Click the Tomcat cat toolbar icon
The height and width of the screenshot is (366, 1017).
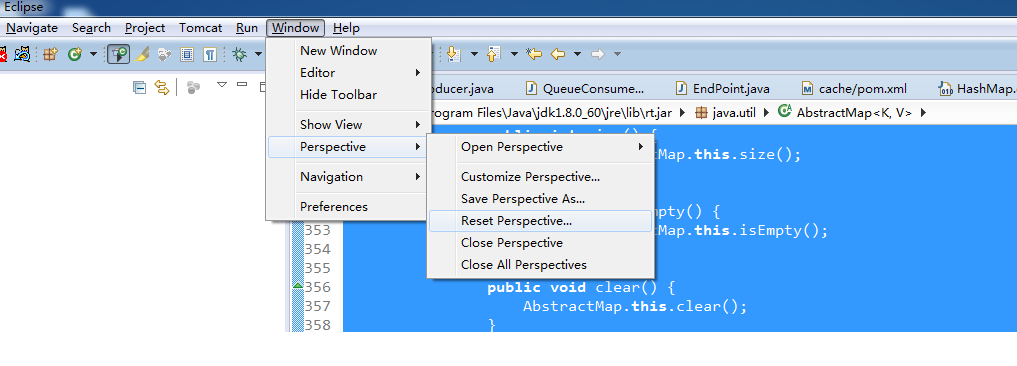[22, 55]
